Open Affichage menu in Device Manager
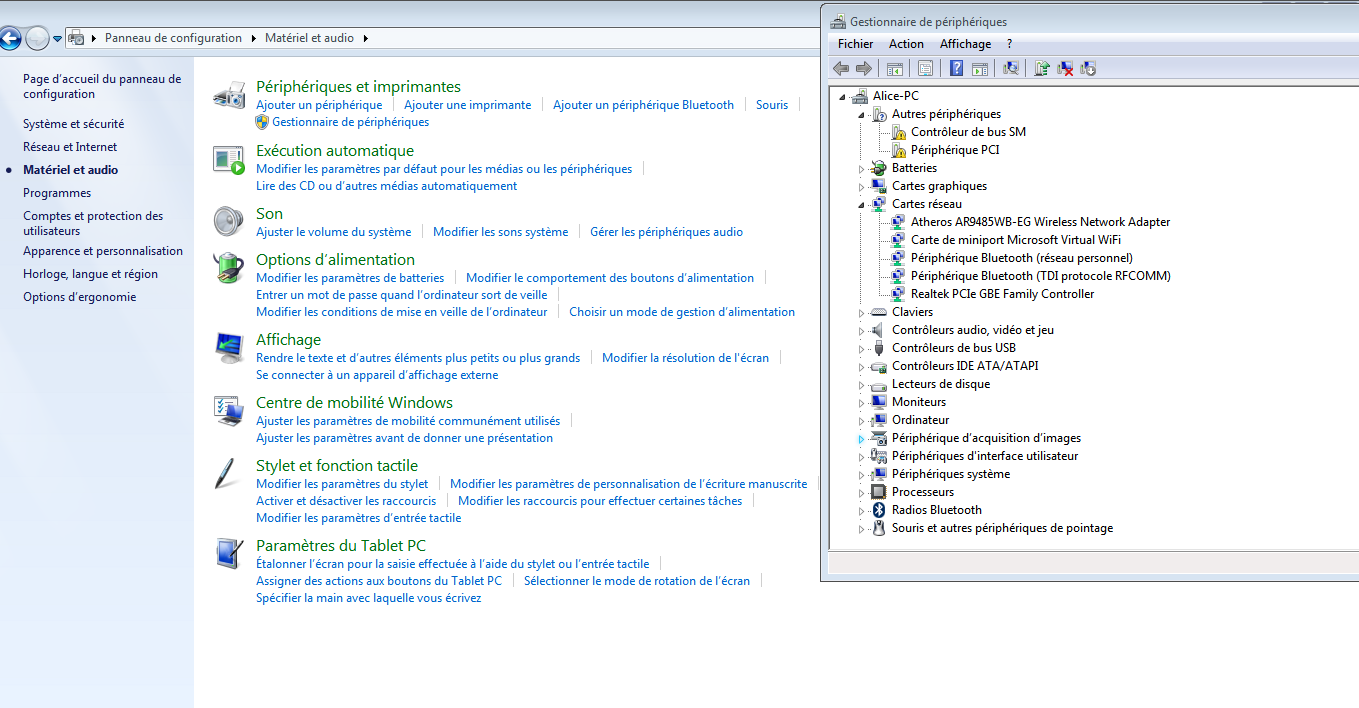 (x=965, y=44)
